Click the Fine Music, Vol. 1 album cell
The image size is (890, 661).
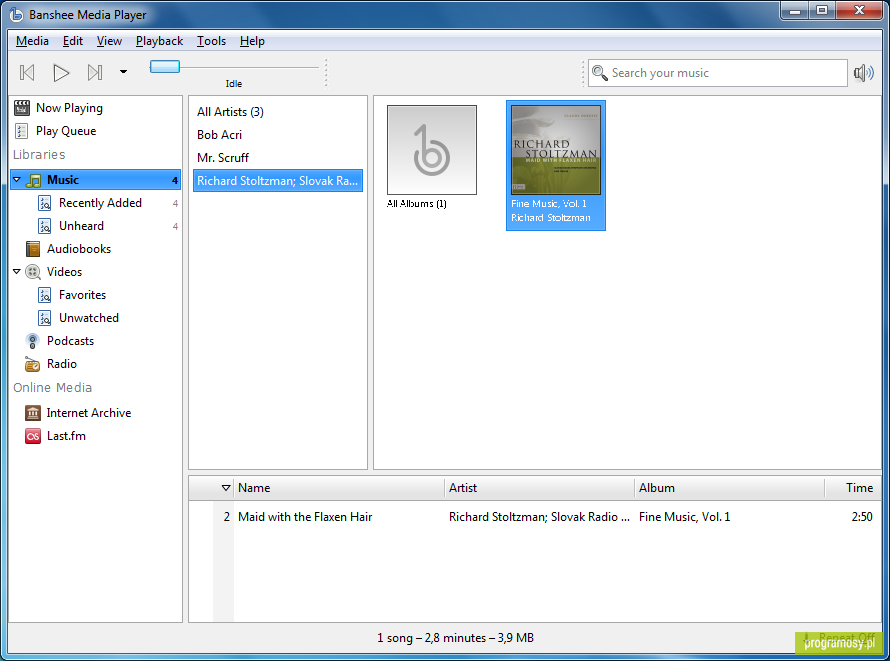(685, 517)
